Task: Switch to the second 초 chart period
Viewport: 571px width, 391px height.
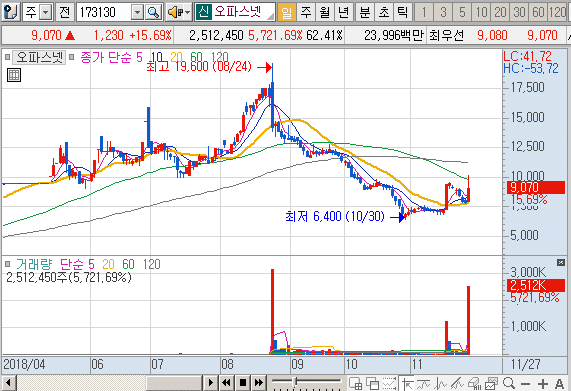Action: coord(383,12)
